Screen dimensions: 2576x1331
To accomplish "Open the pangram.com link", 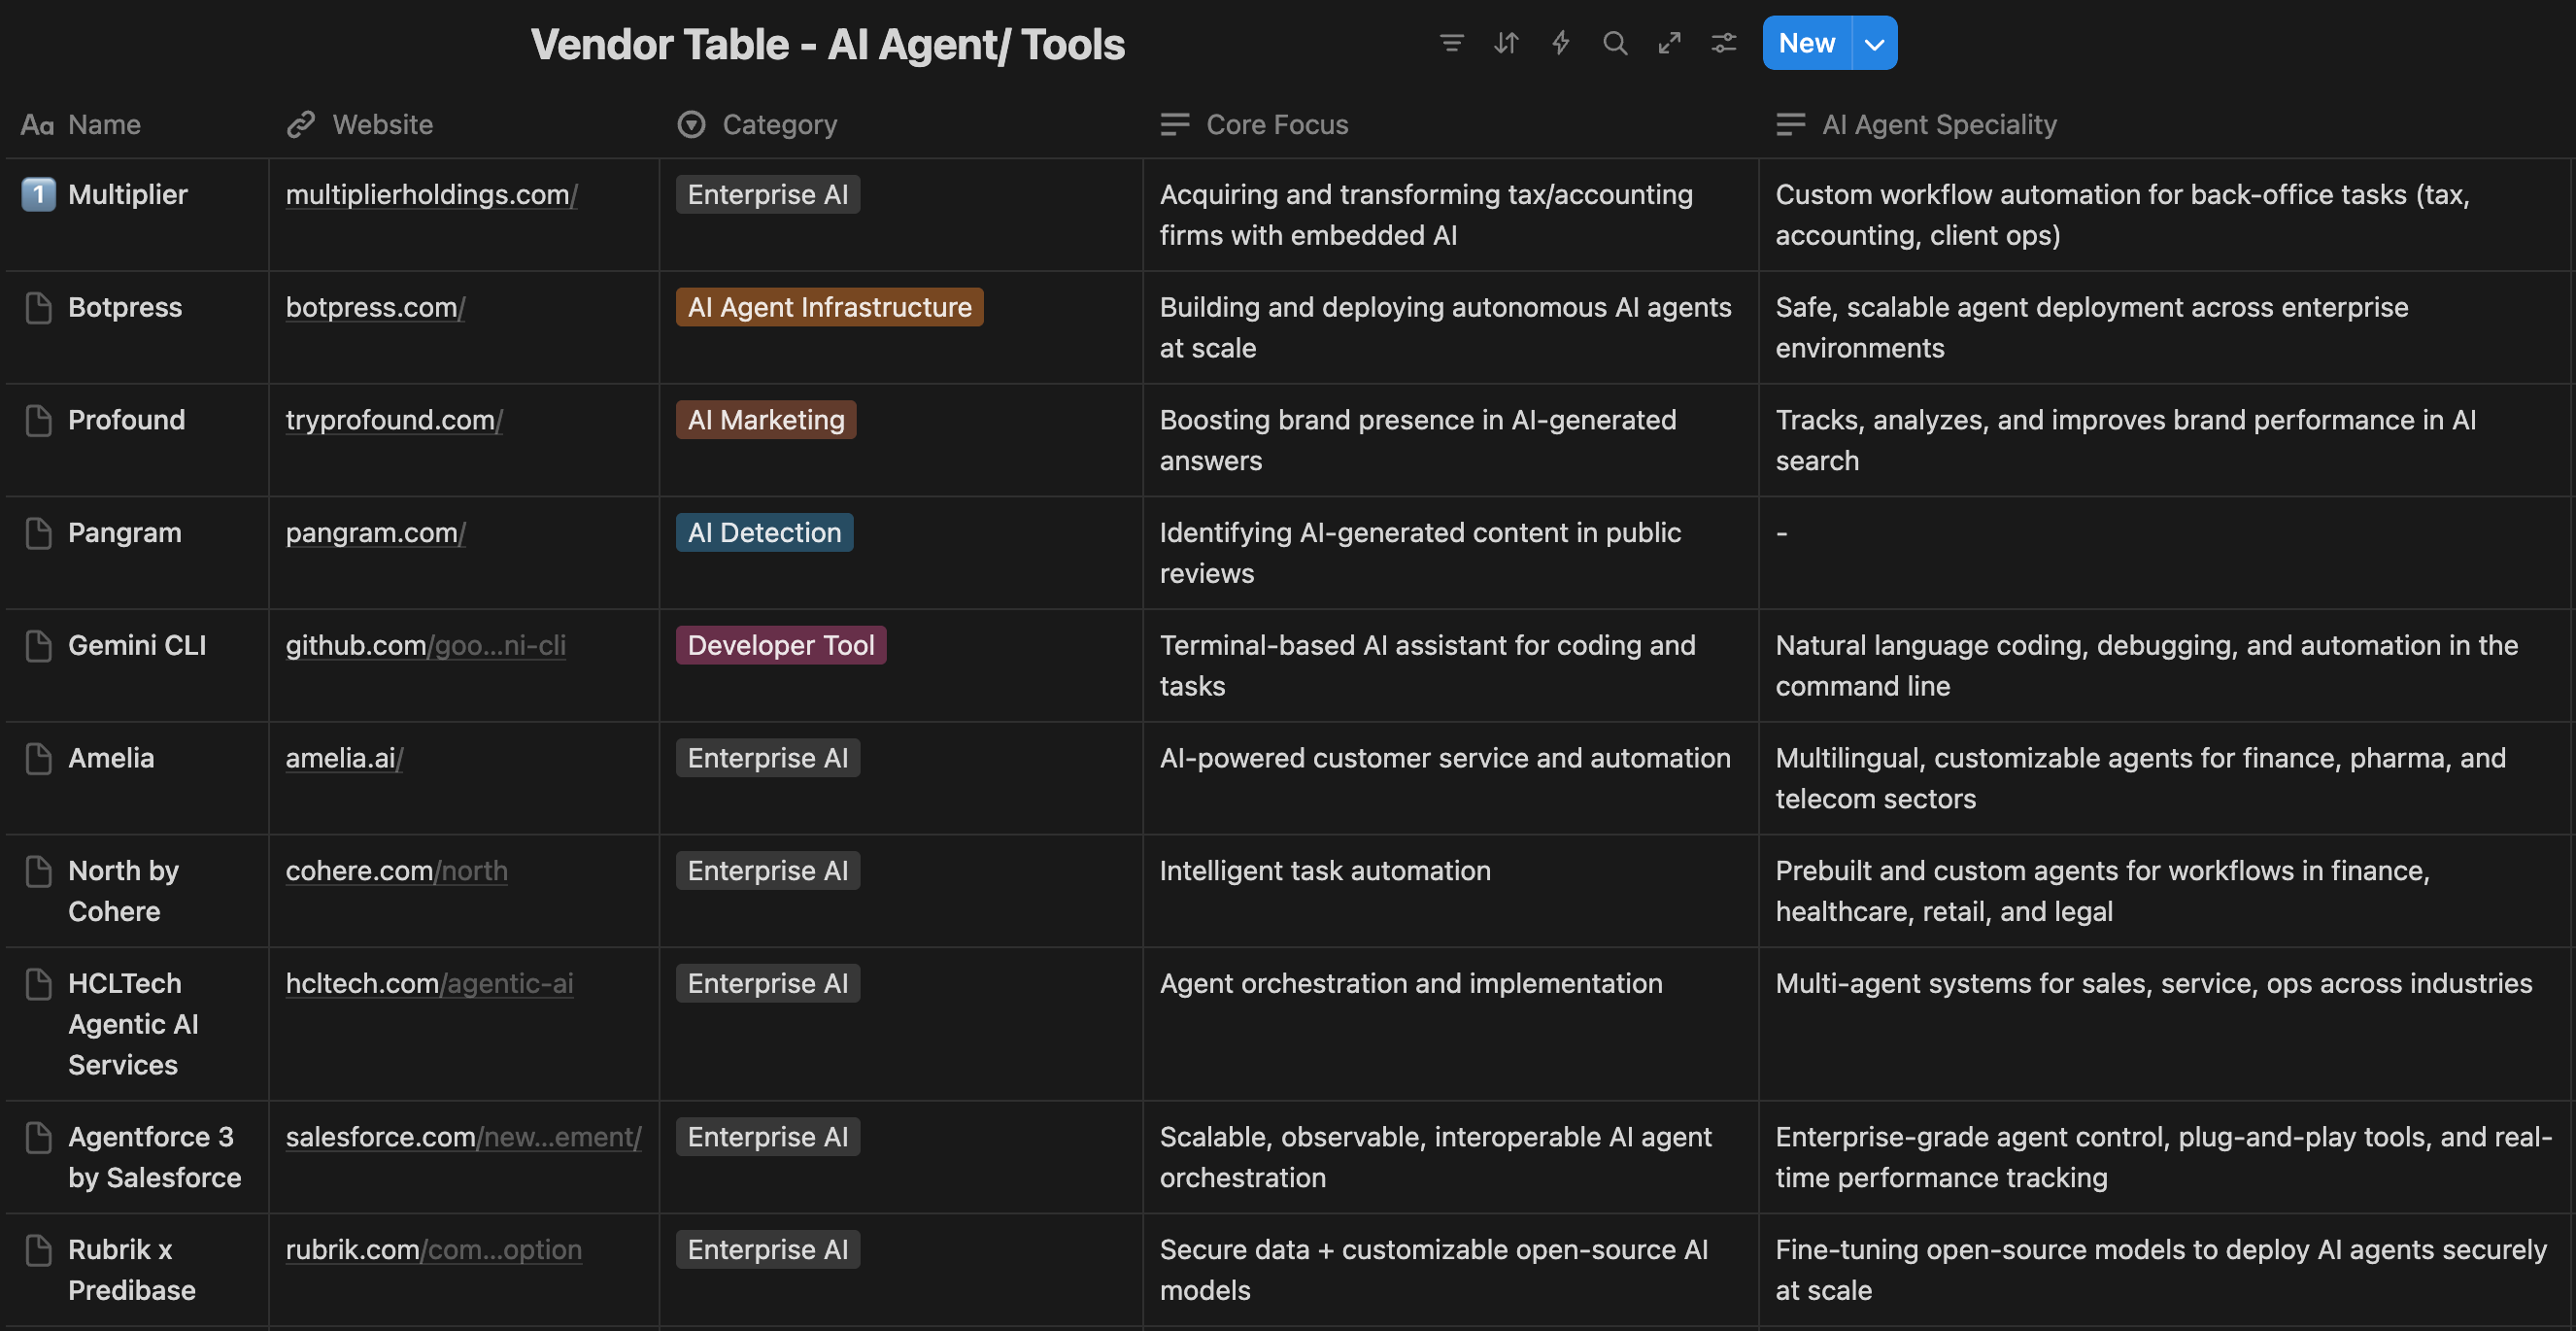I will click(x=375, y=532).
